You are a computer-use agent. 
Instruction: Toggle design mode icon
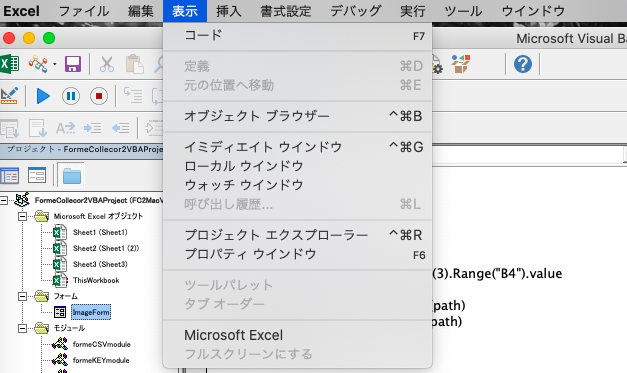coord(9,96)
